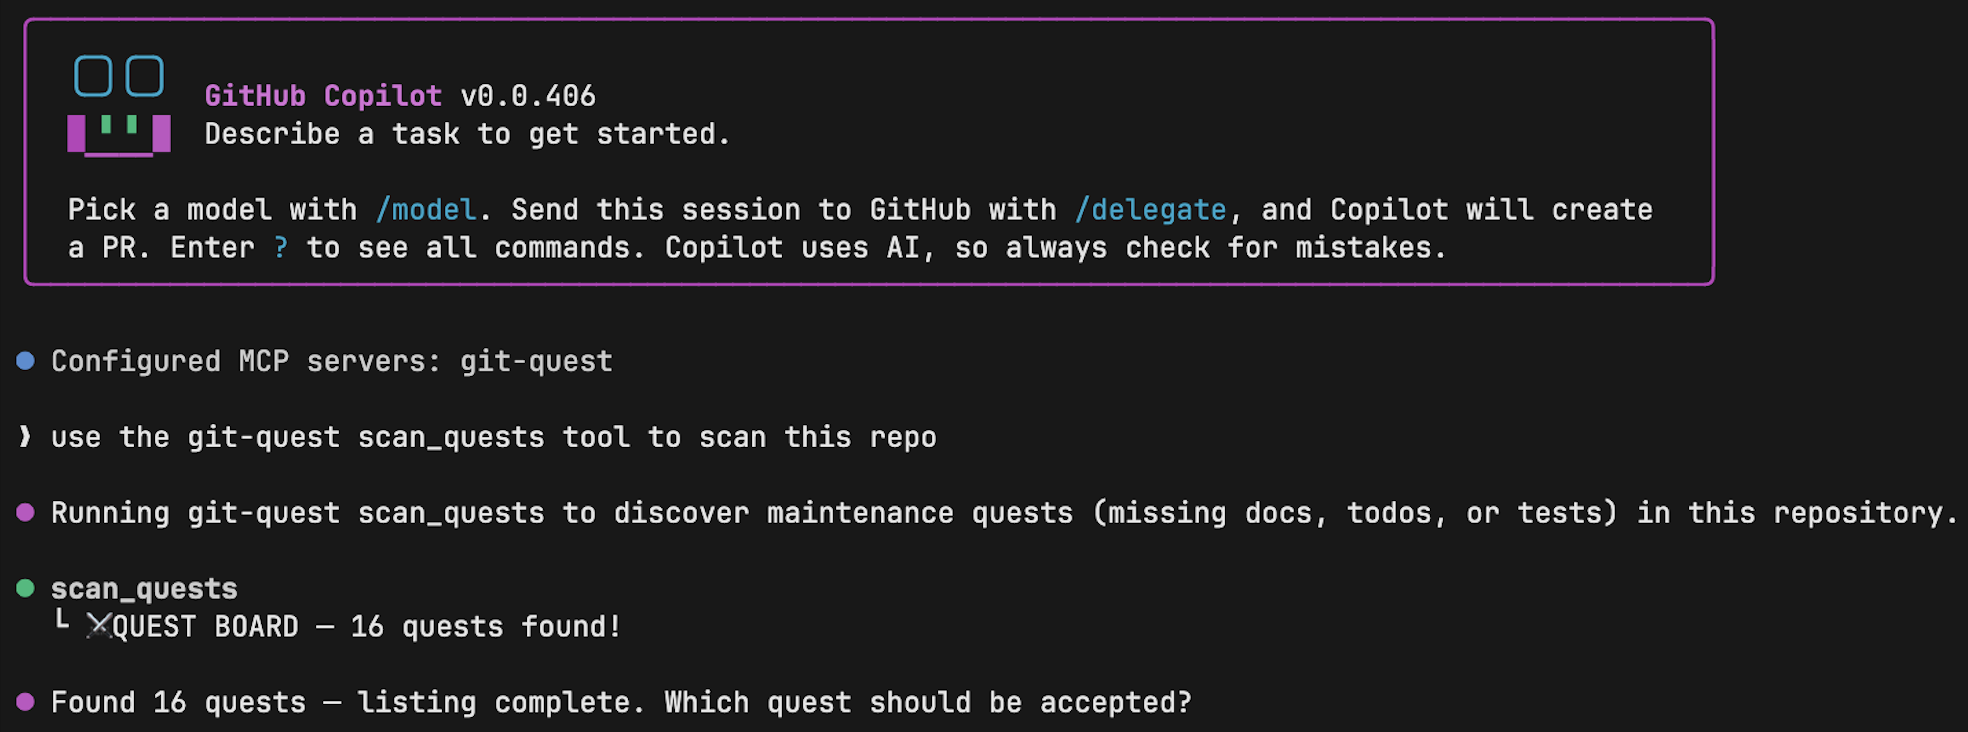Click the user prompt 'use the git-quest scan_quests tool'
The image size is (1968, 732).
tap(494, 437)
